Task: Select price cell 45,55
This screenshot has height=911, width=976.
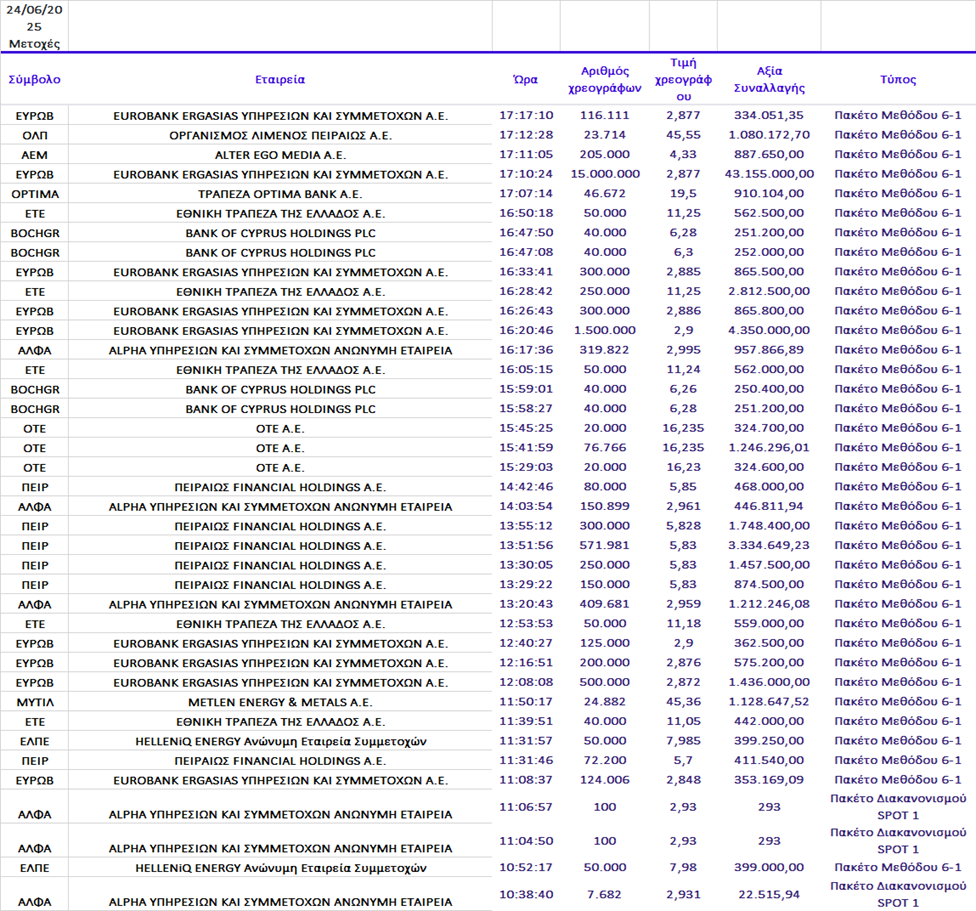Action: tap(683, 134)
